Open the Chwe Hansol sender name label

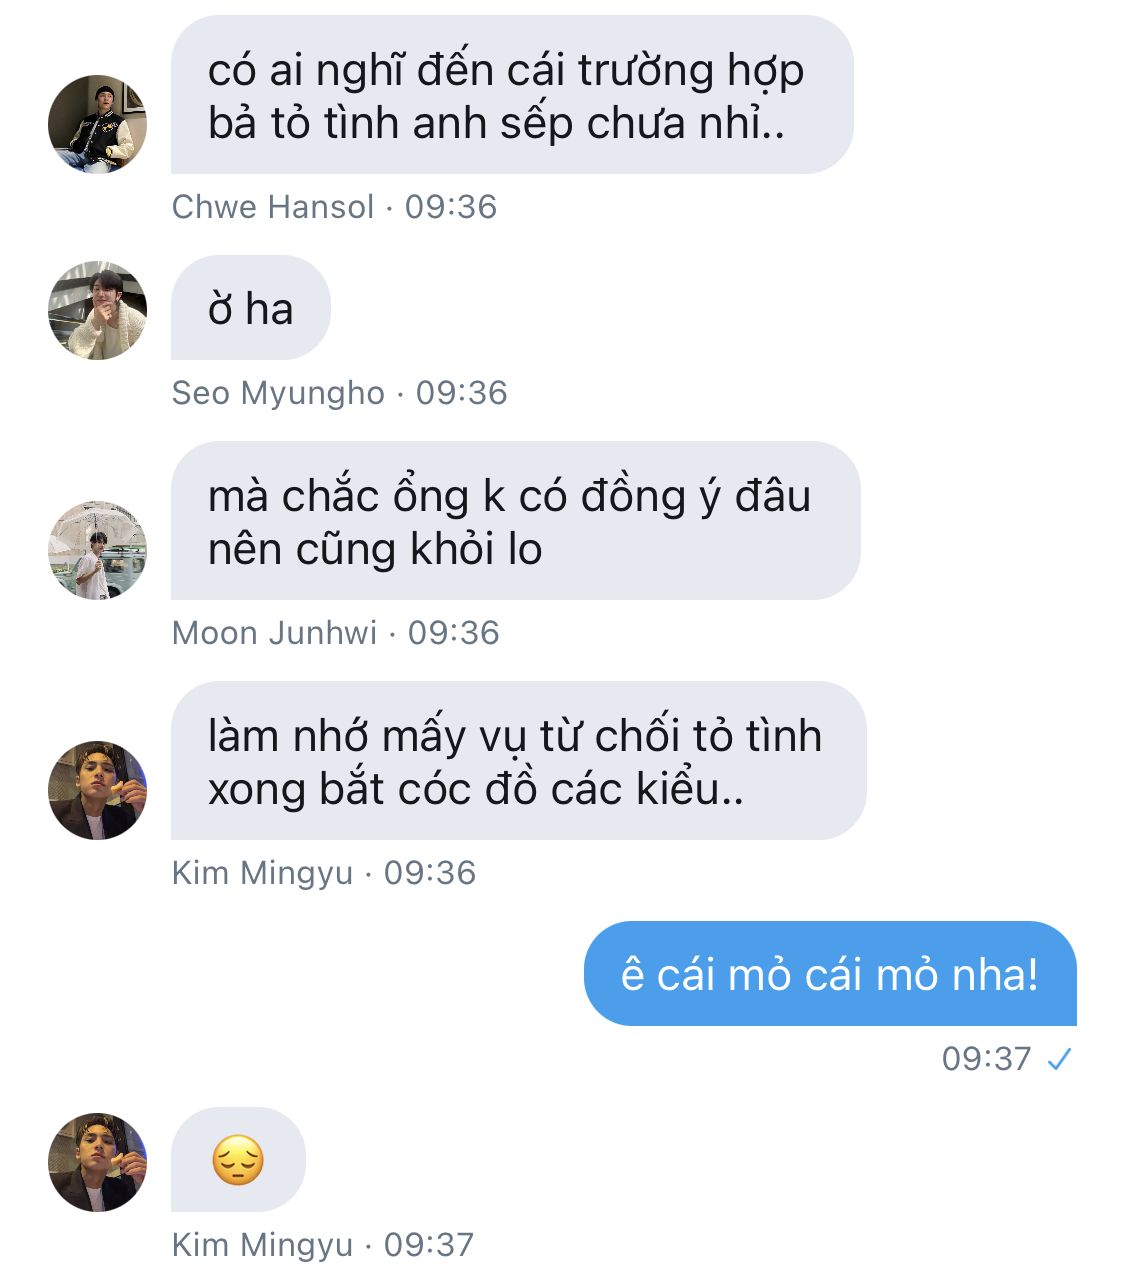tap(273, 207)
